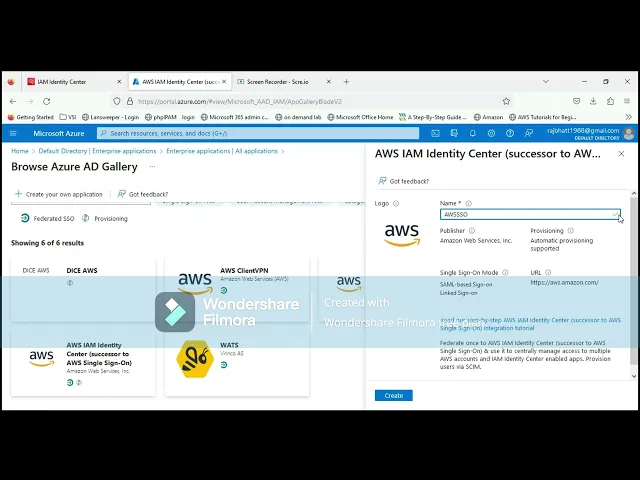Open the ellipsis next to Browse Azure AD Gallery

pyautogui.click(x=152, y=167)
